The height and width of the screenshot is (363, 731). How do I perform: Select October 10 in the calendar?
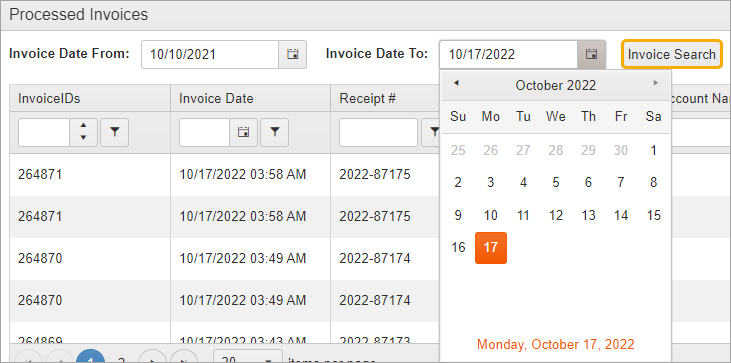(x=490, y=215)
